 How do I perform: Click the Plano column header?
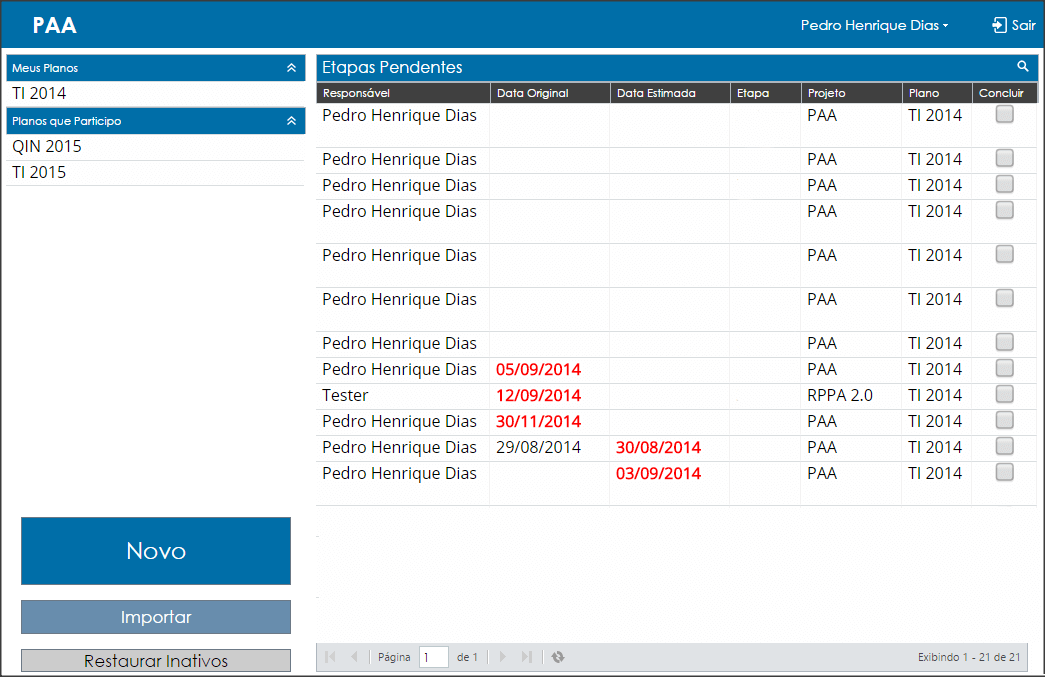[x=937, y=93]
